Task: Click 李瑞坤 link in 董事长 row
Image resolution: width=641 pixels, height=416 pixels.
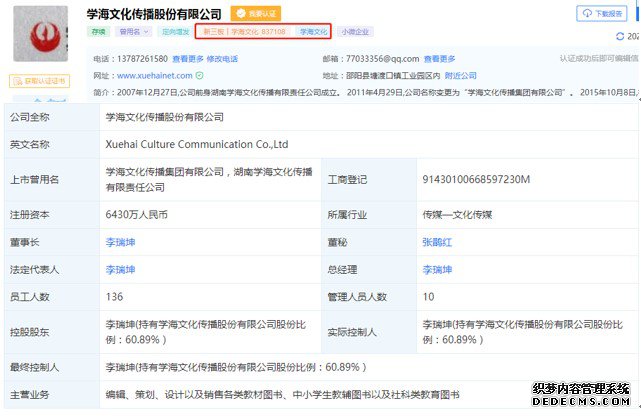Action: tap(120, 242)
